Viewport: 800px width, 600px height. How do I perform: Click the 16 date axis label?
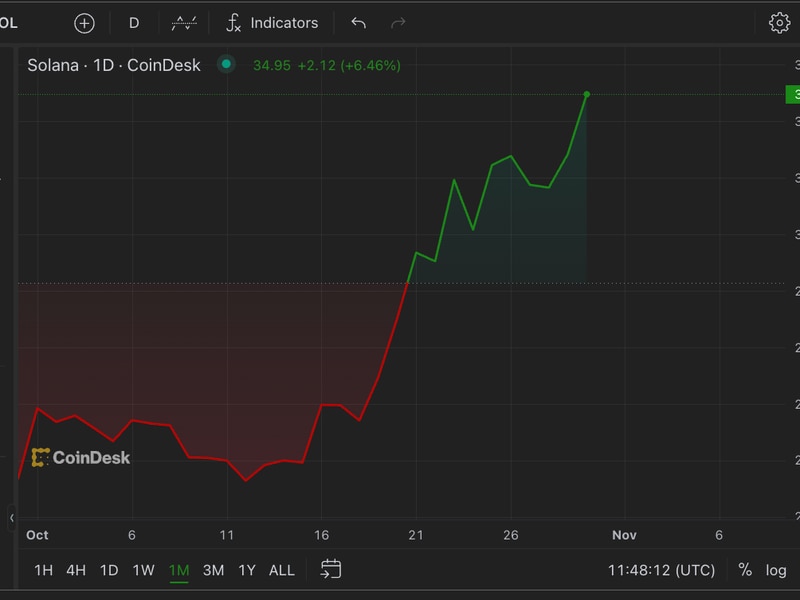321,535
